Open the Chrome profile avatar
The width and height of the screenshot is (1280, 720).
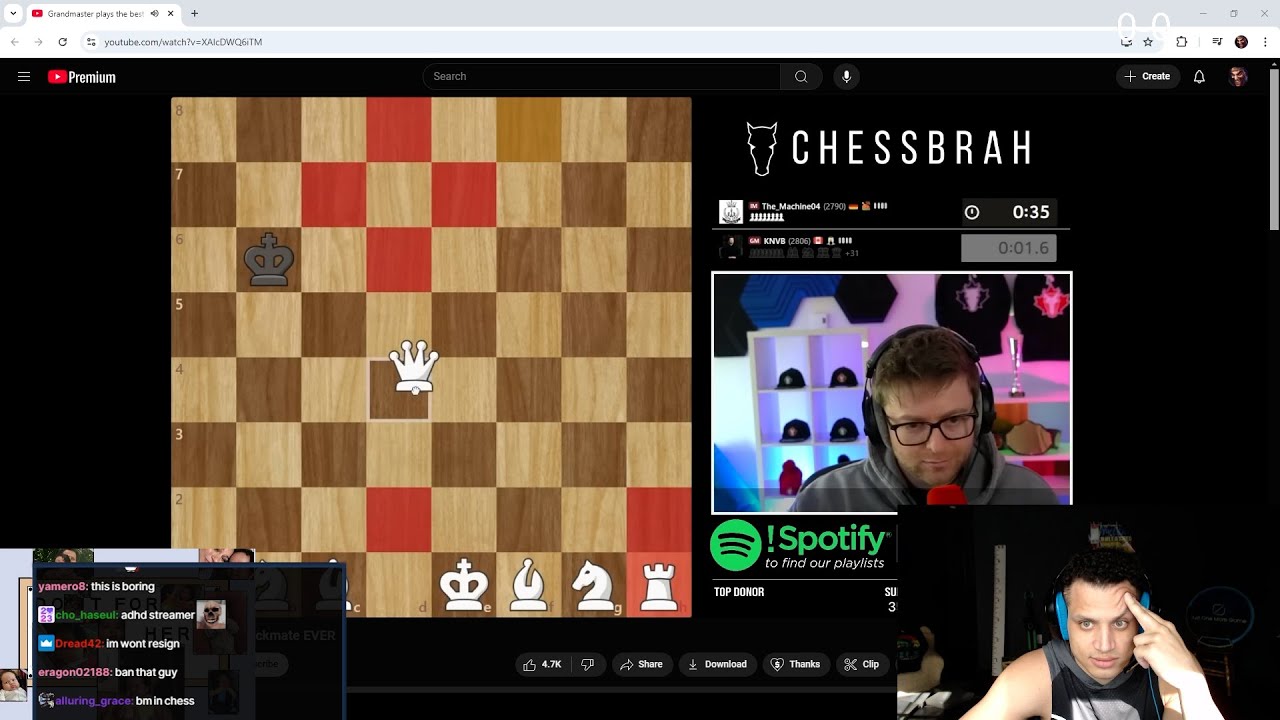coord(1241,42)
